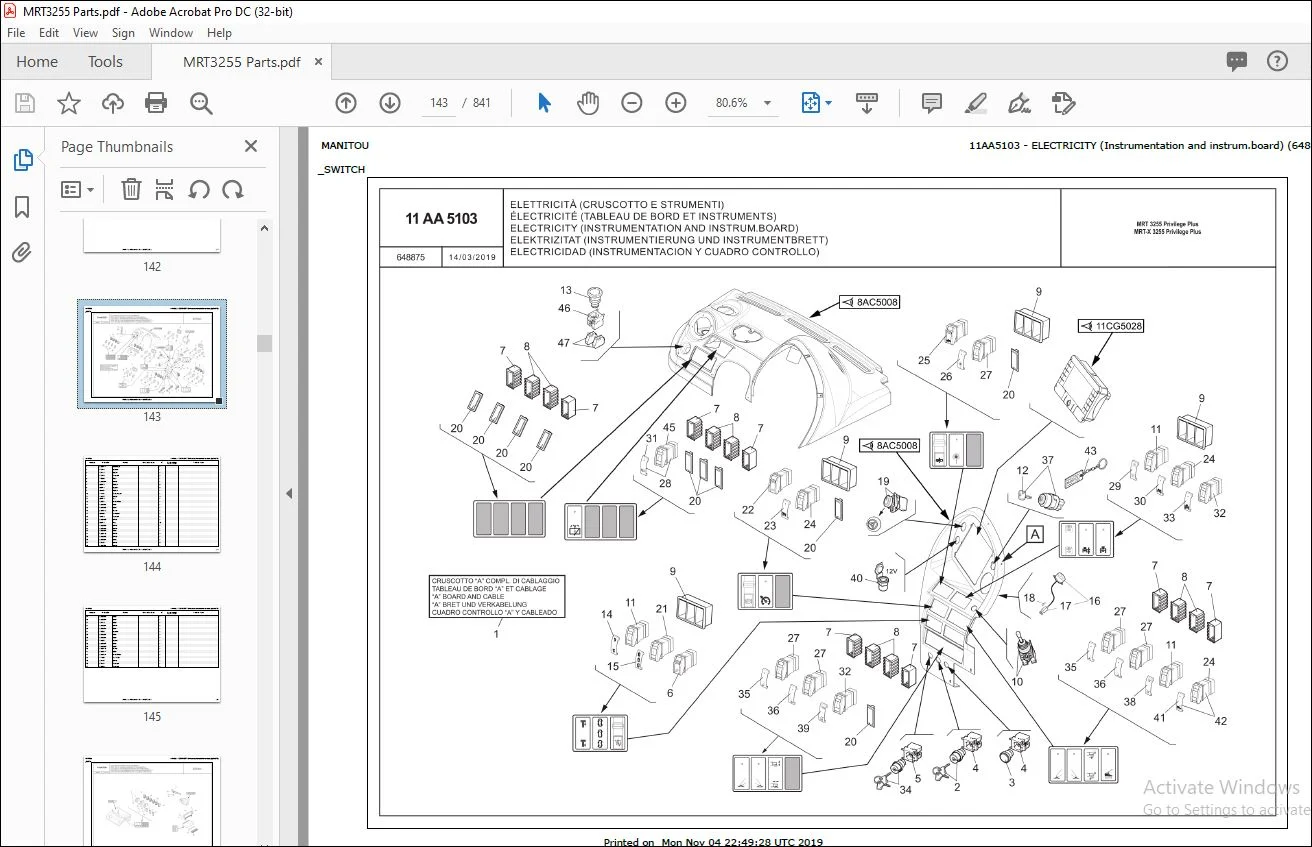Activate the Hand pan tool
This screenshot has height=847, width=1312.
[x=588, y=103]
